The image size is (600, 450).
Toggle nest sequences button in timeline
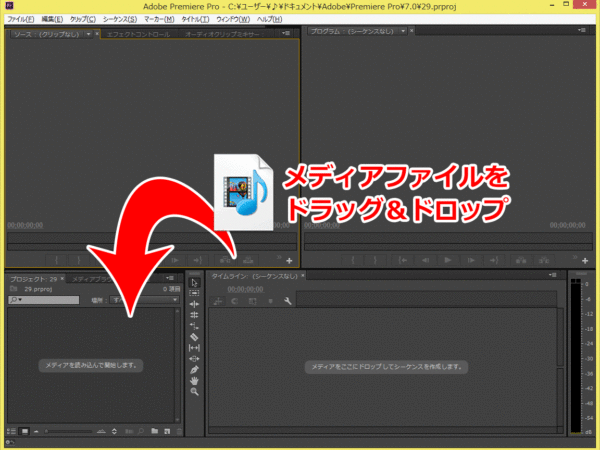(x=218, y=302)
